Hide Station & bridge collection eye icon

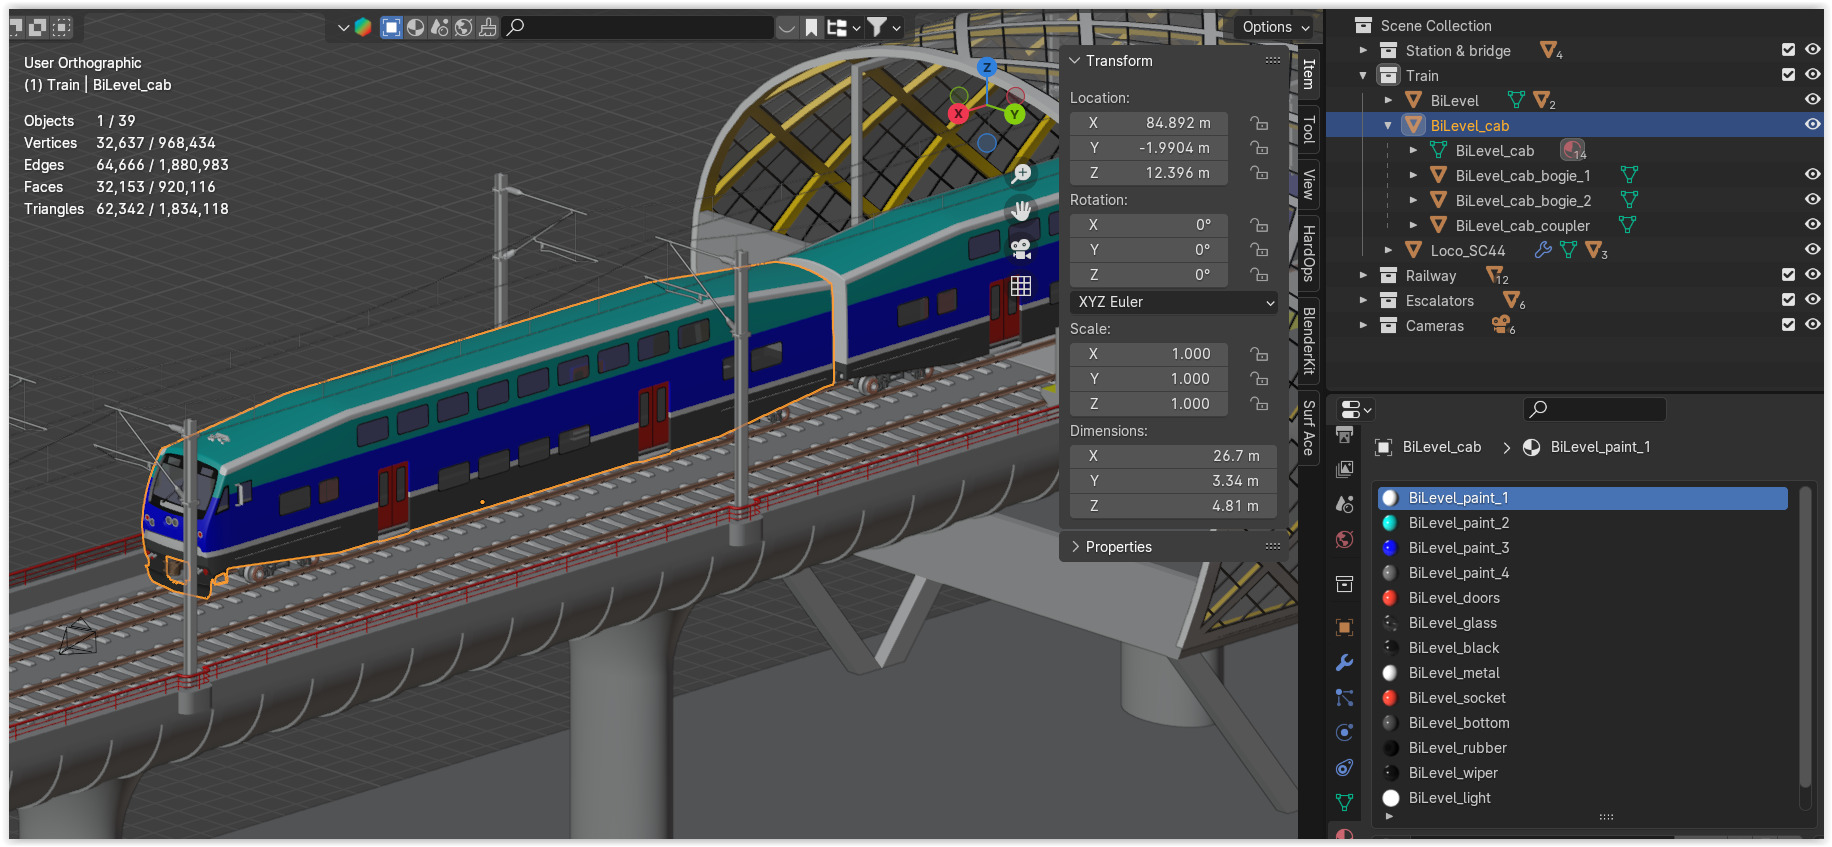tap(1812, 50)
